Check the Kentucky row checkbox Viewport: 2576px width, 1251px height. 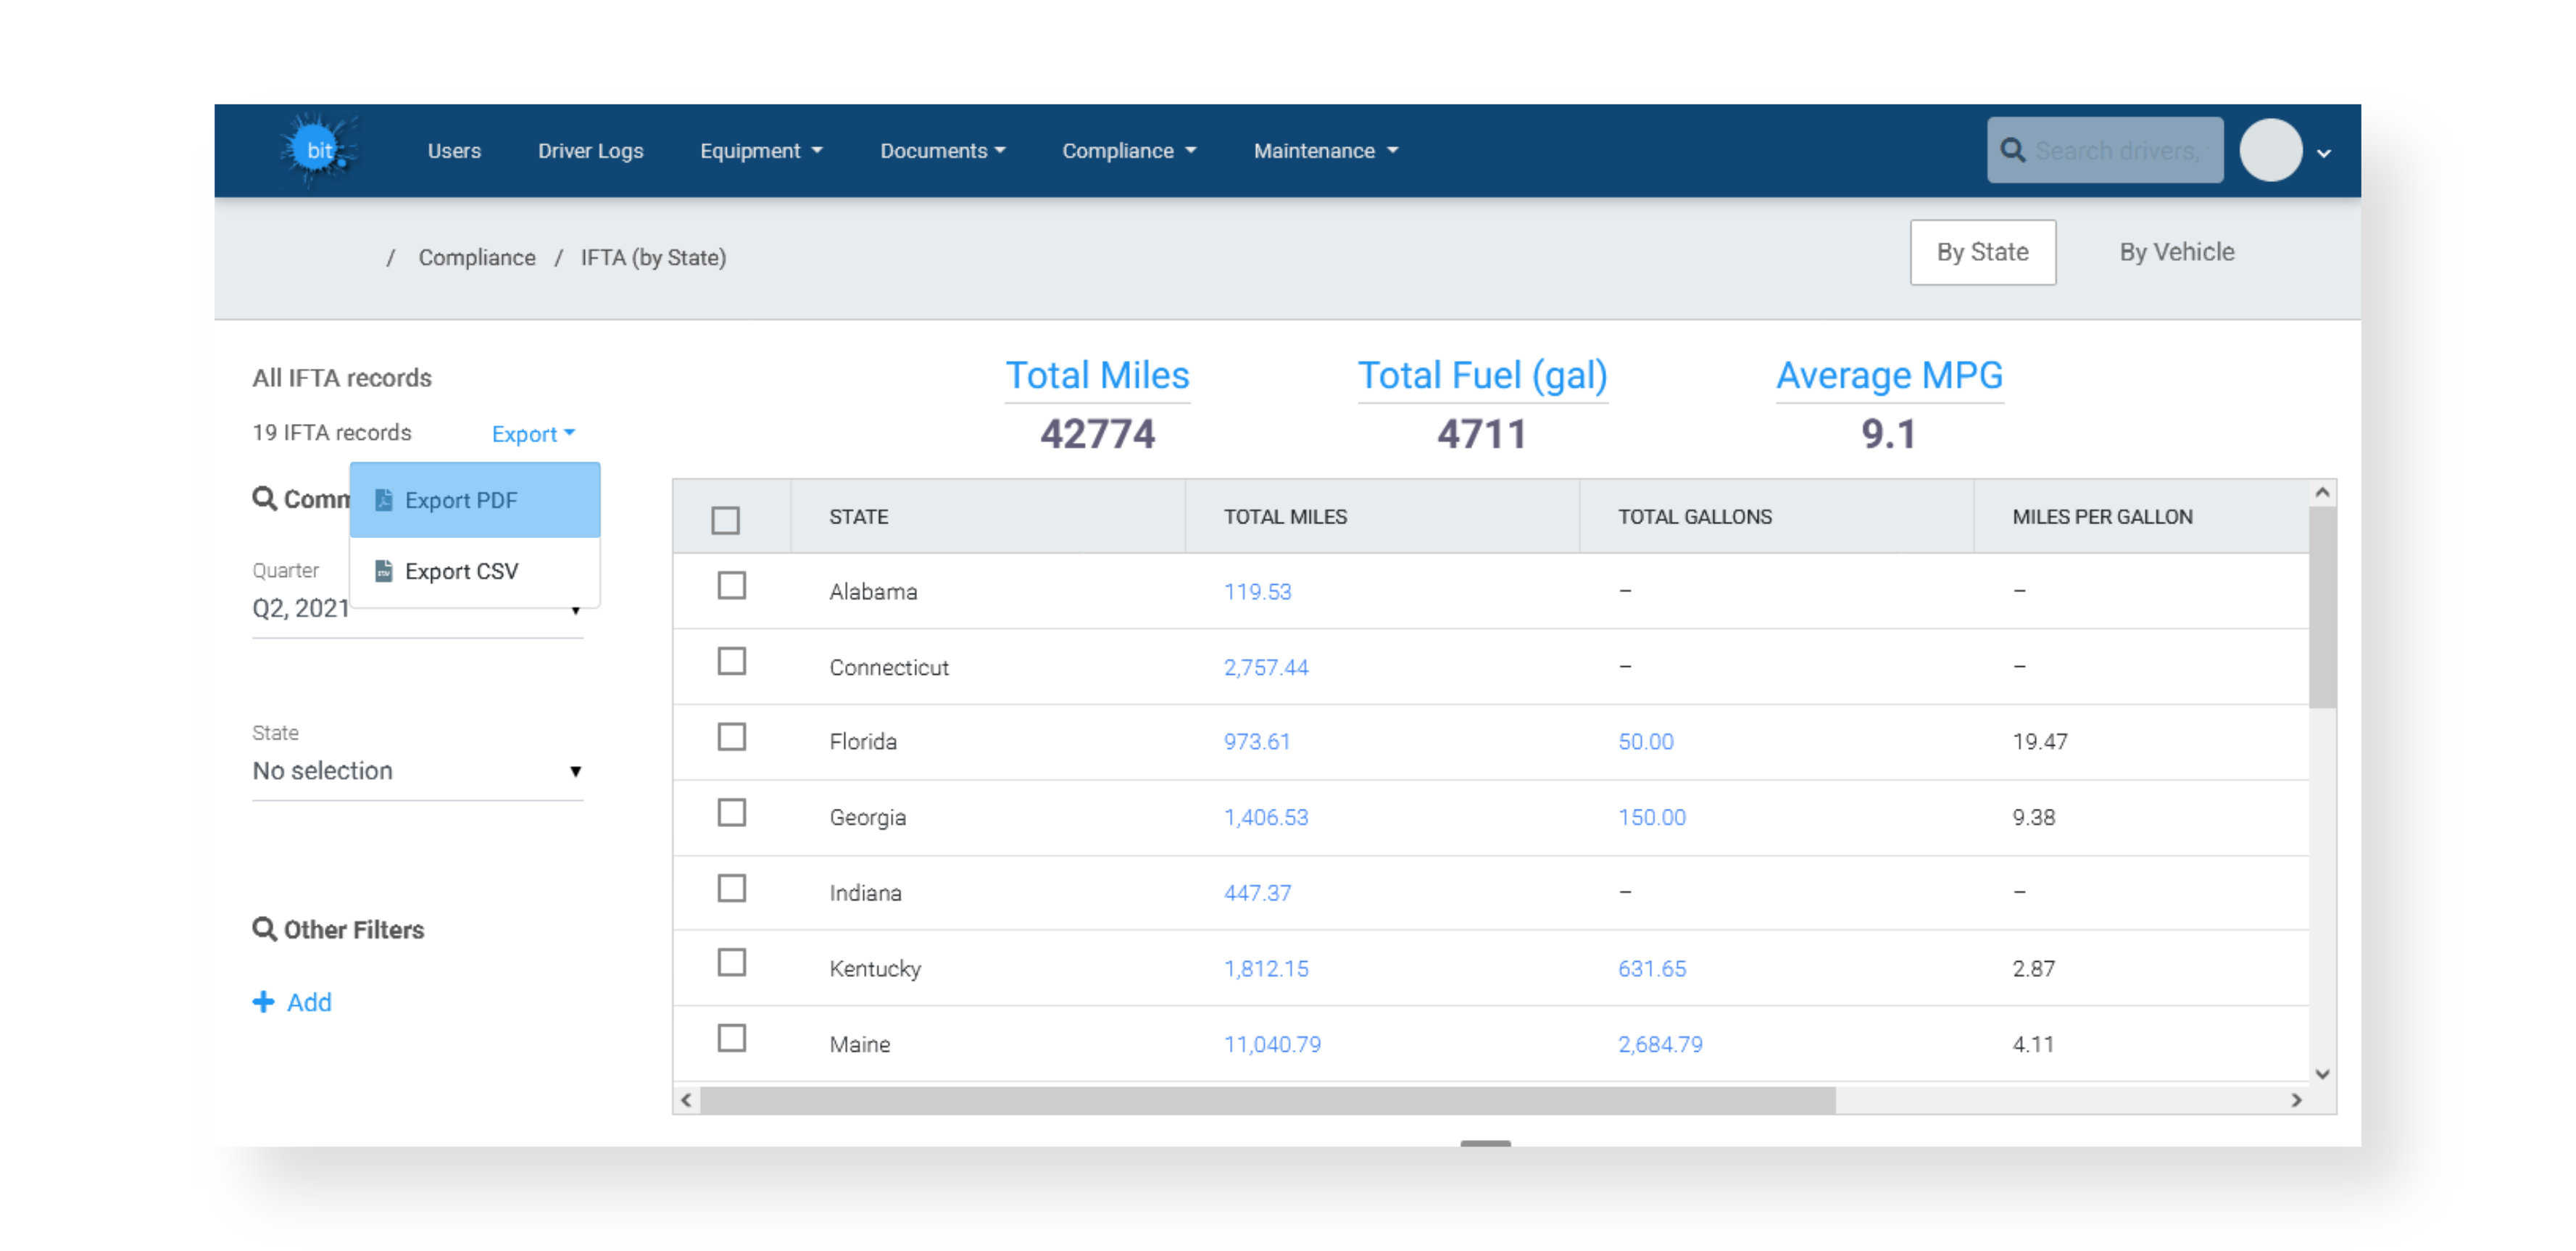(x=731, y=963)
